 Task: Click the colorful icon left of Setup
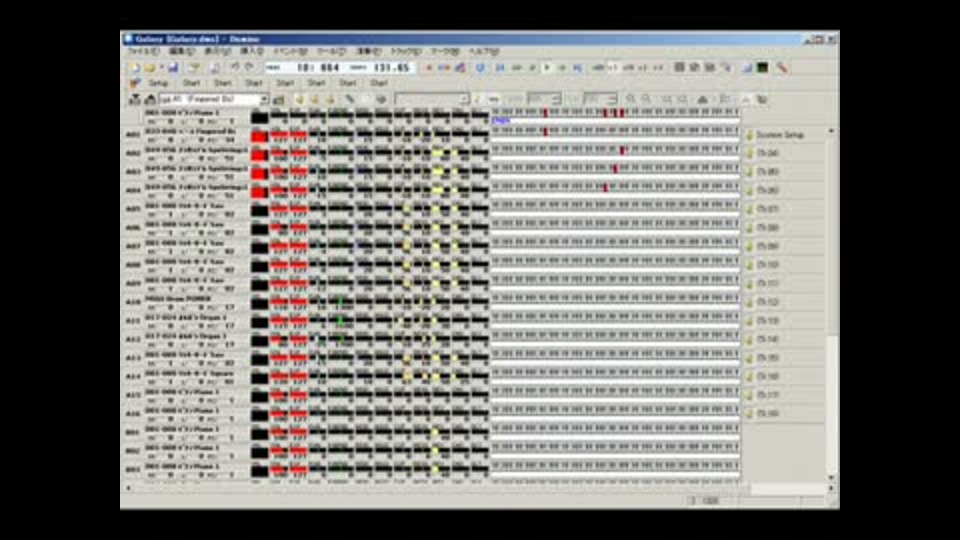(135, 83)
